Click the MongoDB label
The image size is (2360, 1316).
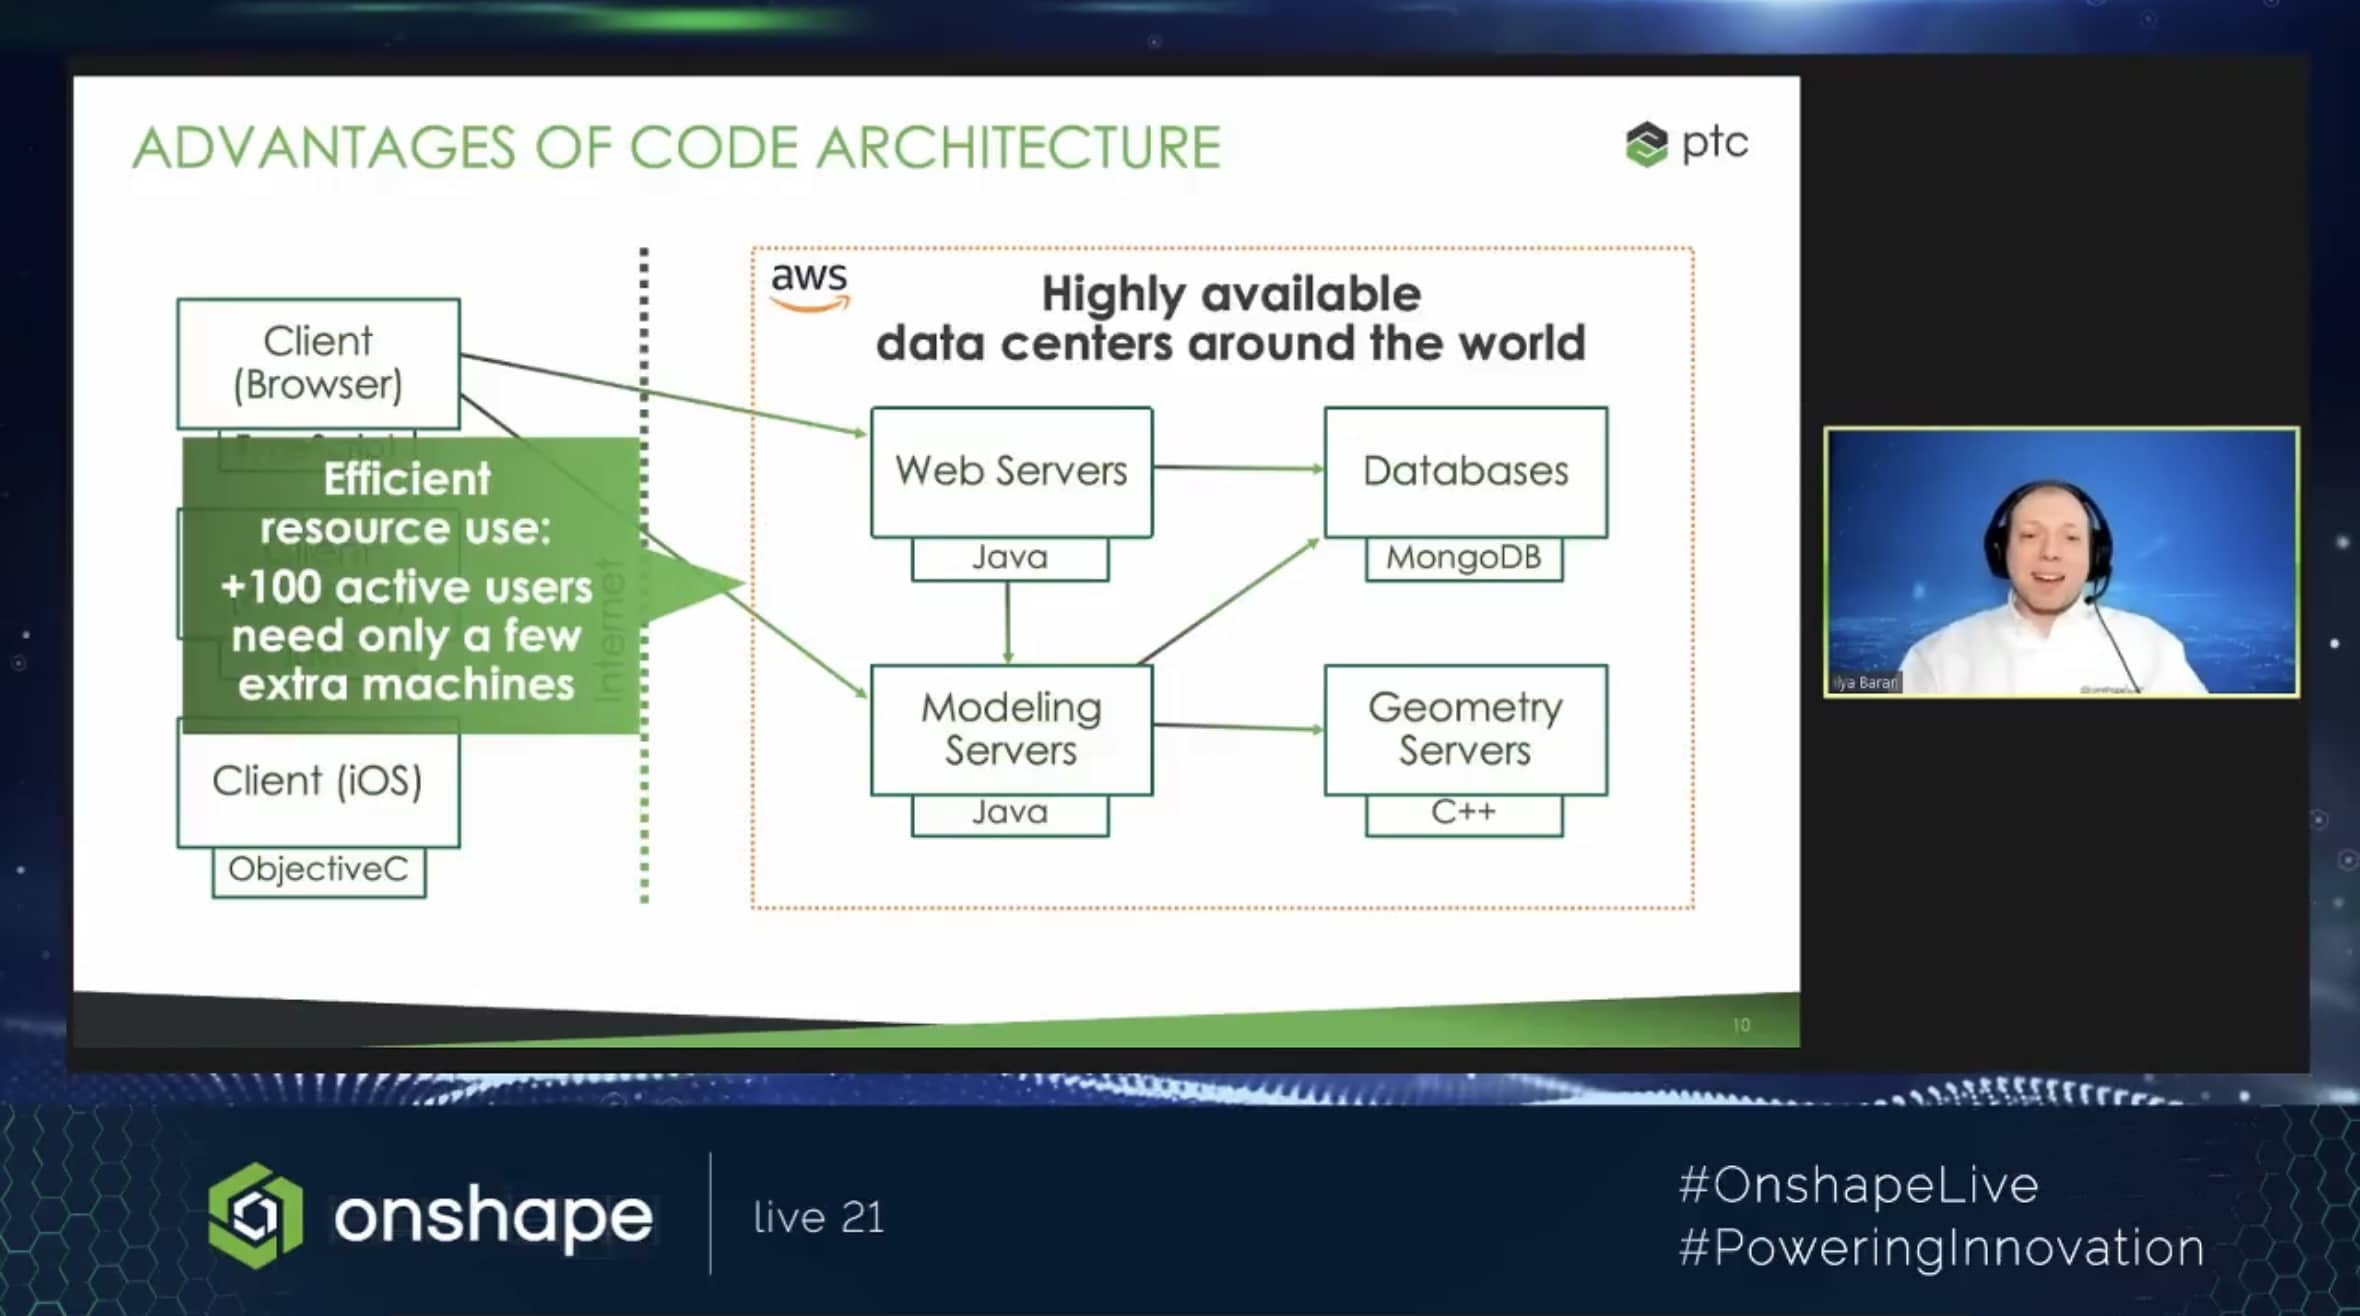click(1463, 558)
